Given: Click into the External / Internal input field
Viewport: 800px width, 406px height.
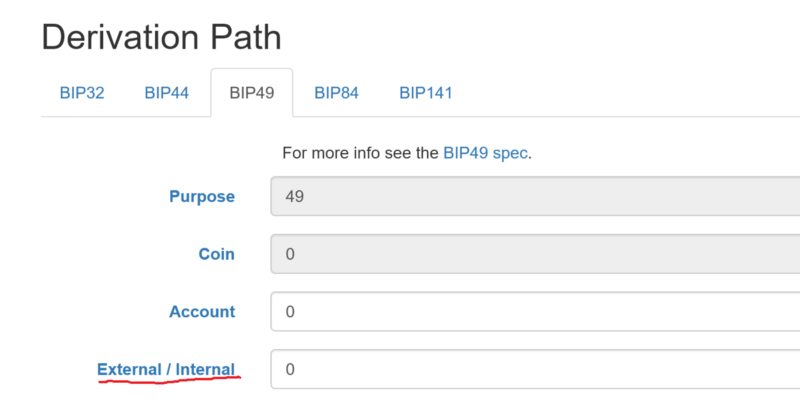Looking at the screenshot, I should pos(535,369).
